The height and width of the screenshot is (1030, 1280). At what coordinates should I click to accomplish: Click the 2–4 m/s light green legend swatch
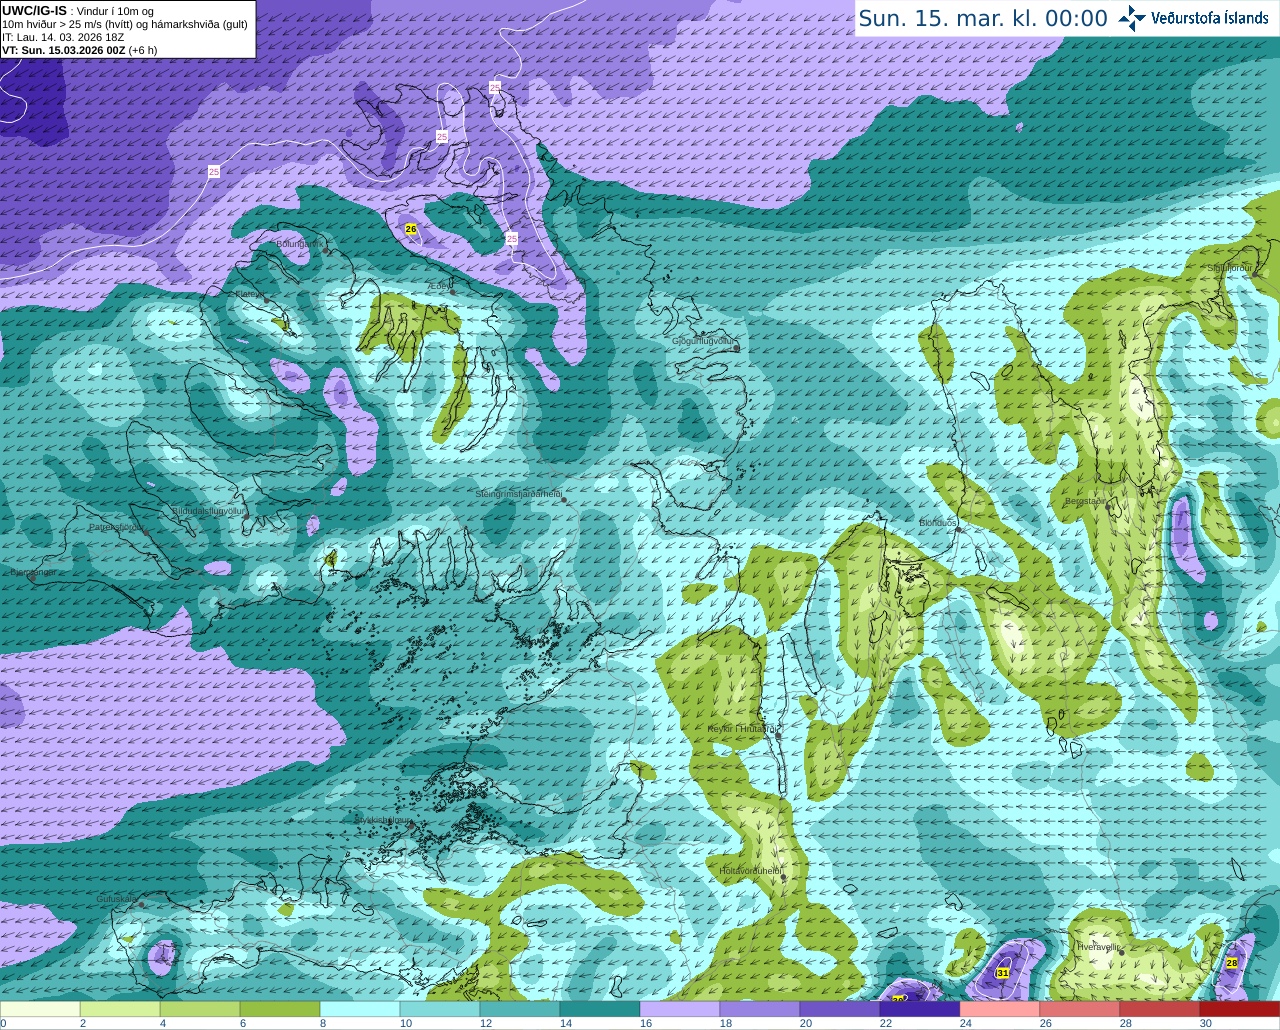(120, 1009)
